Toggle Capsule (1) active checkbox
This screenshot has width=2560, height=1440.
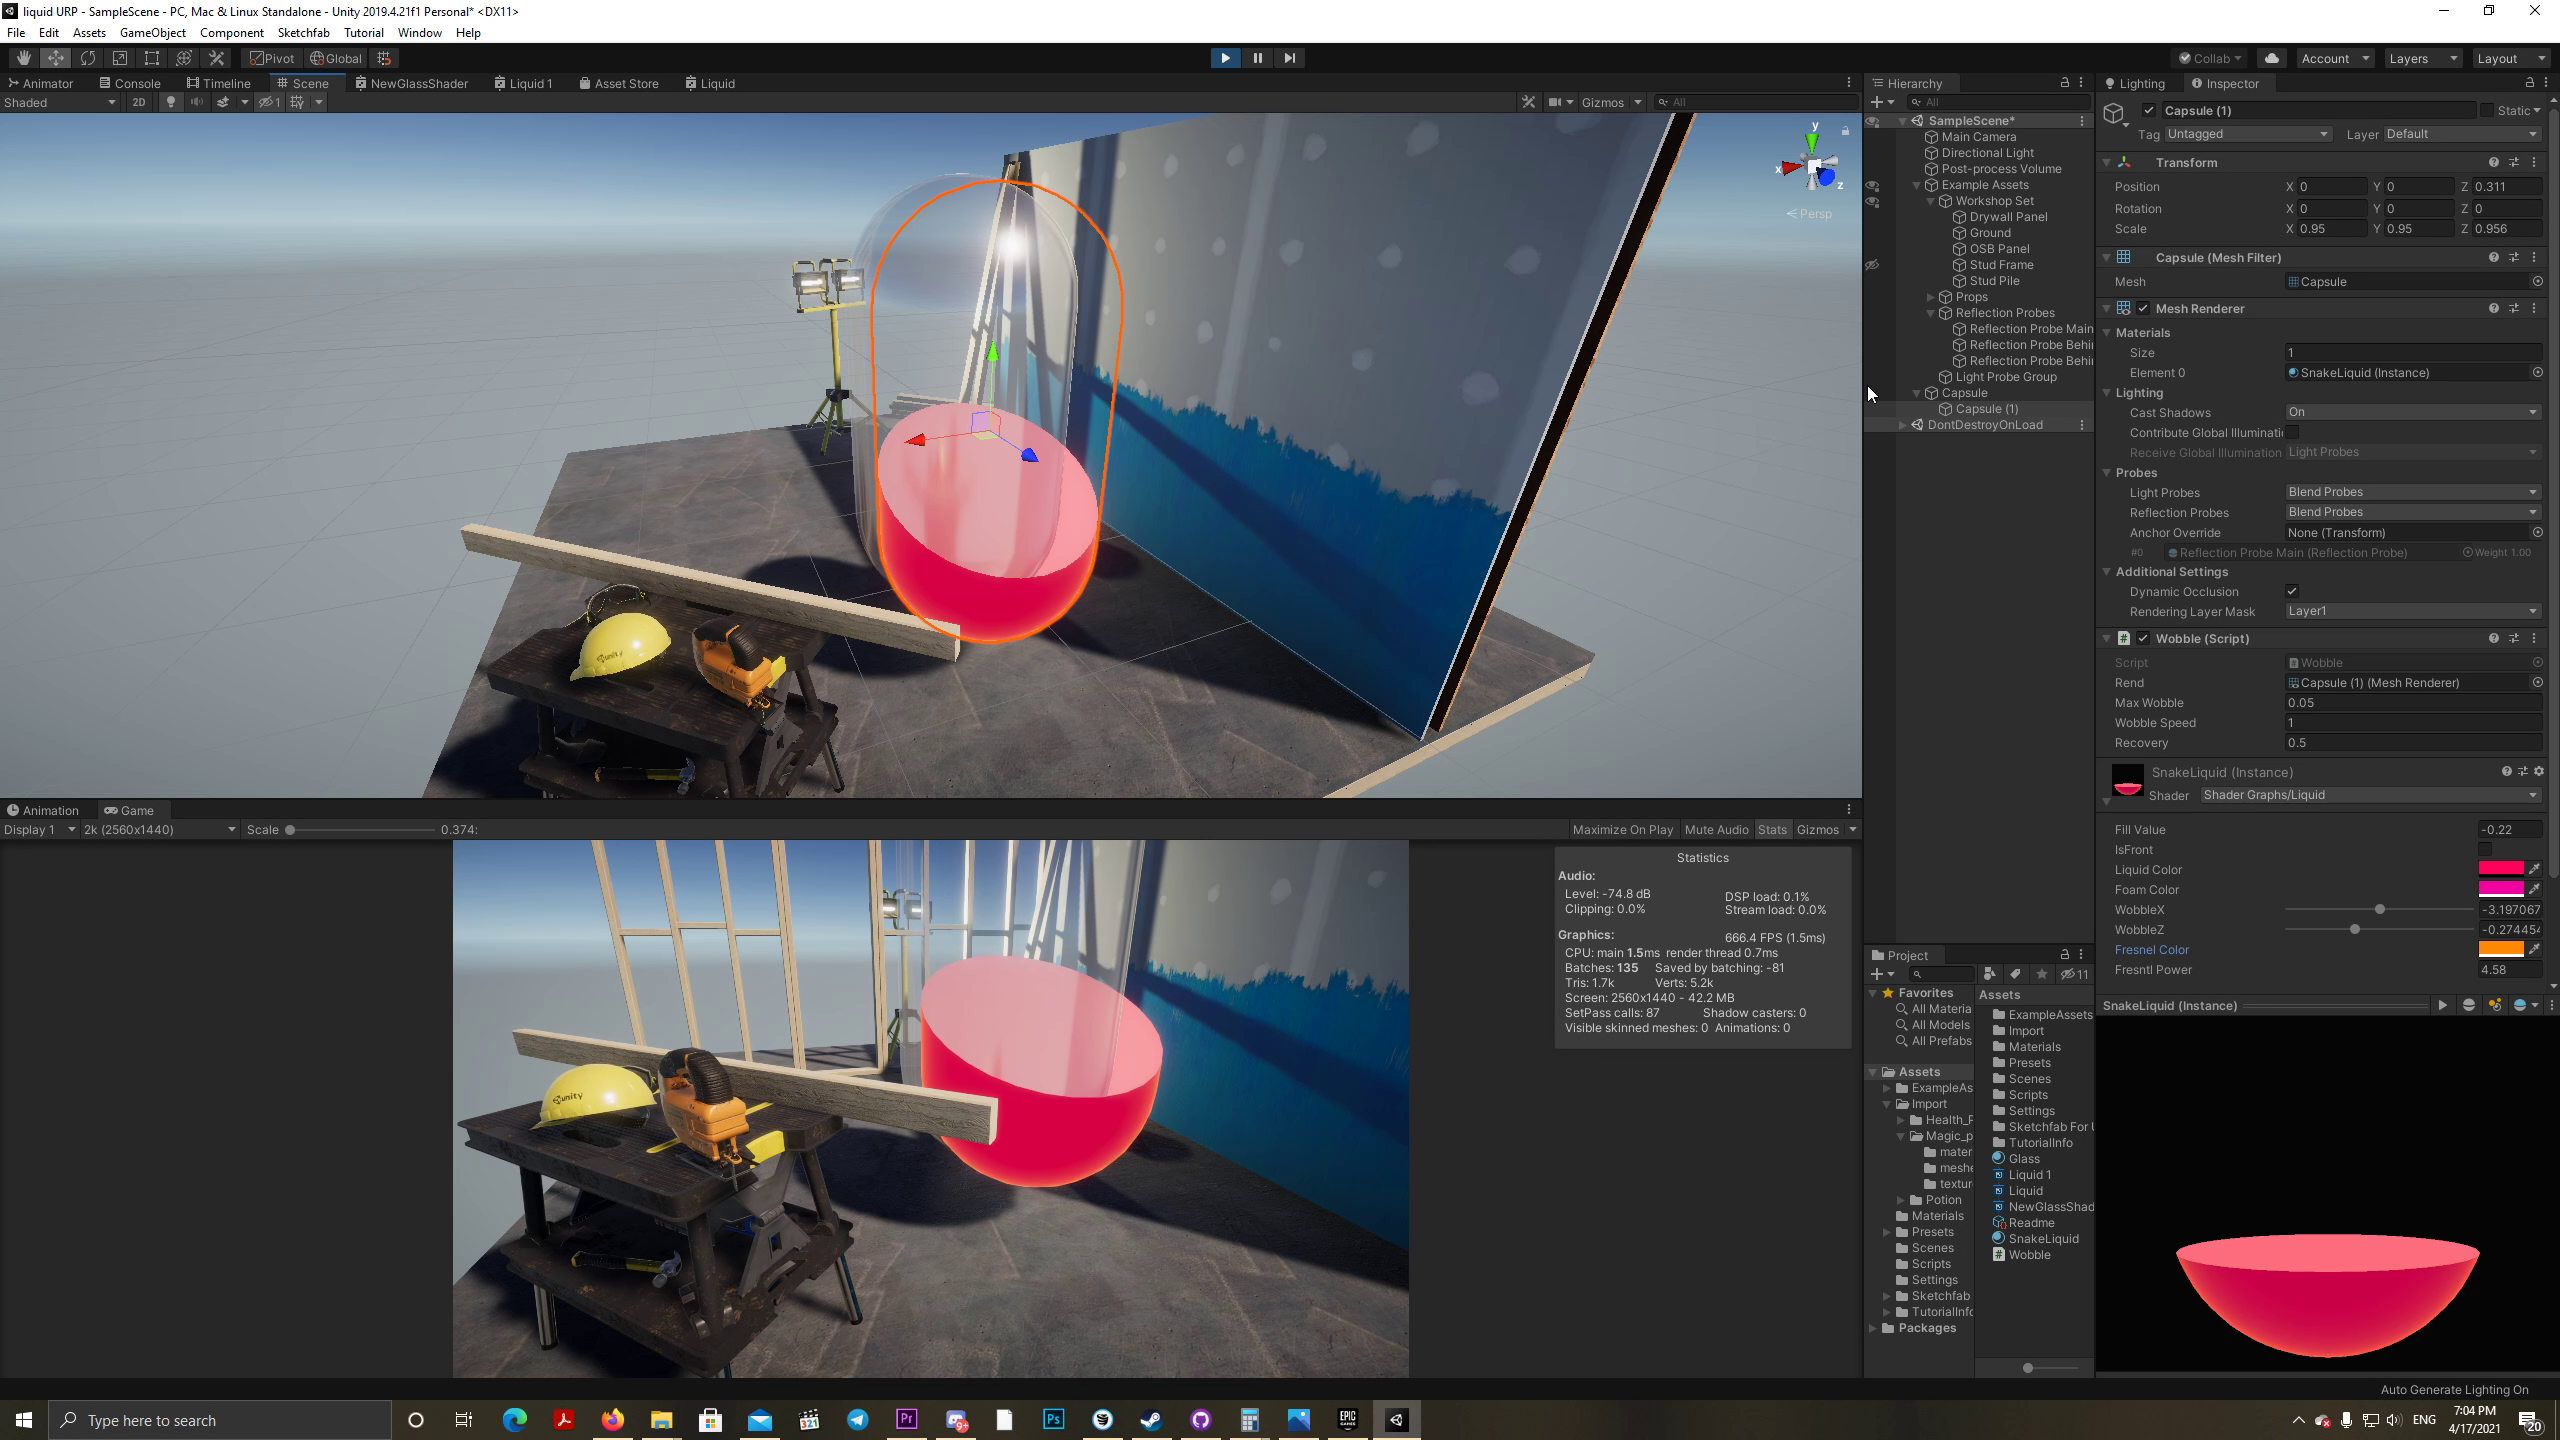pyautogui.click(x=2149, y=111)
